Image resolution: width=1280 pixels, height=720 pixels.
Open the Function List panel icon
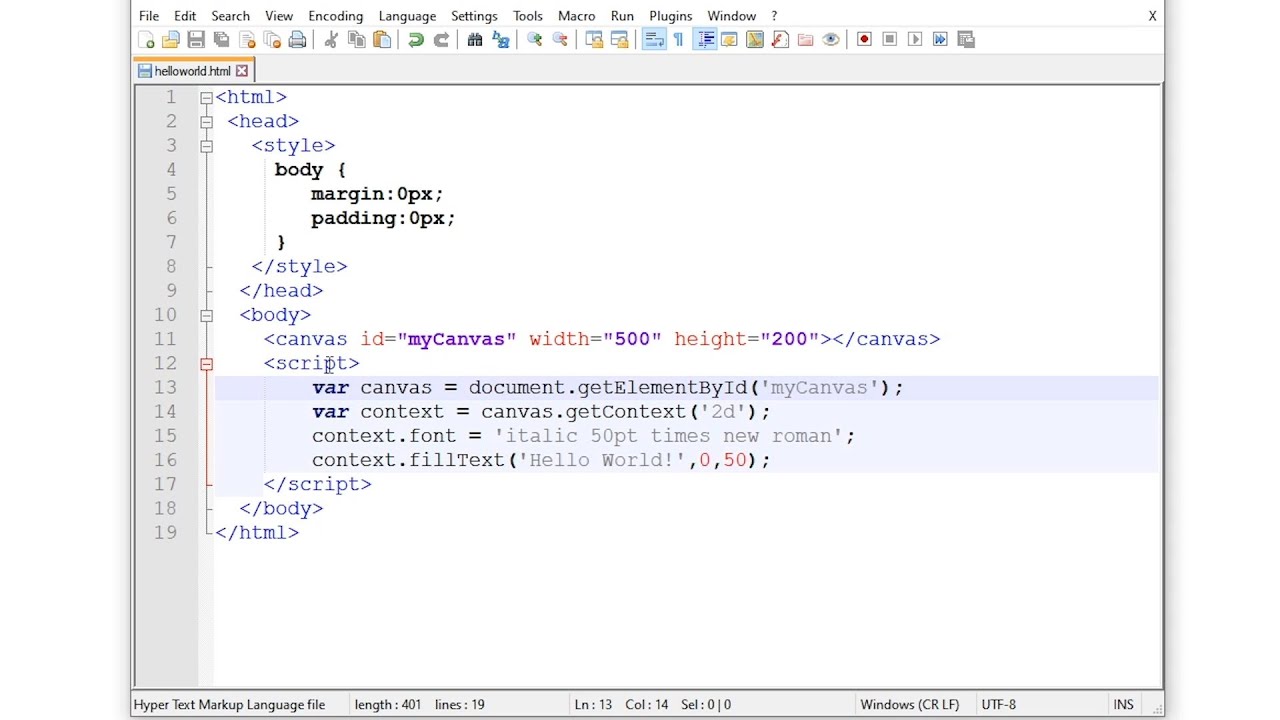click(780, 39)
